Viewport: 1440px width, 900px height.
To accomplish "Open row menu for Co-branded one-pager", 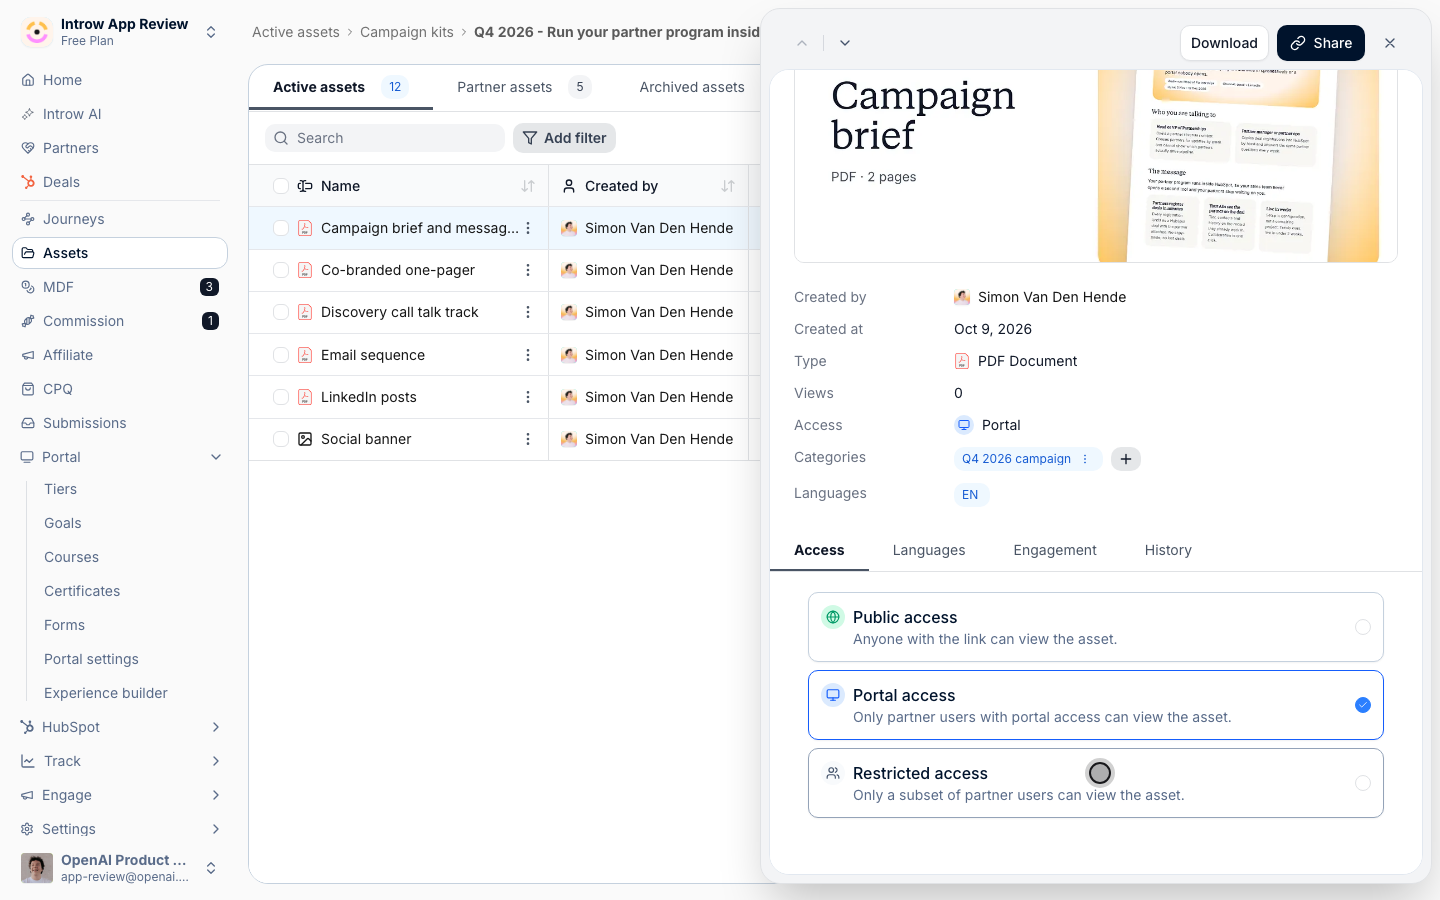I will (528, 270).
